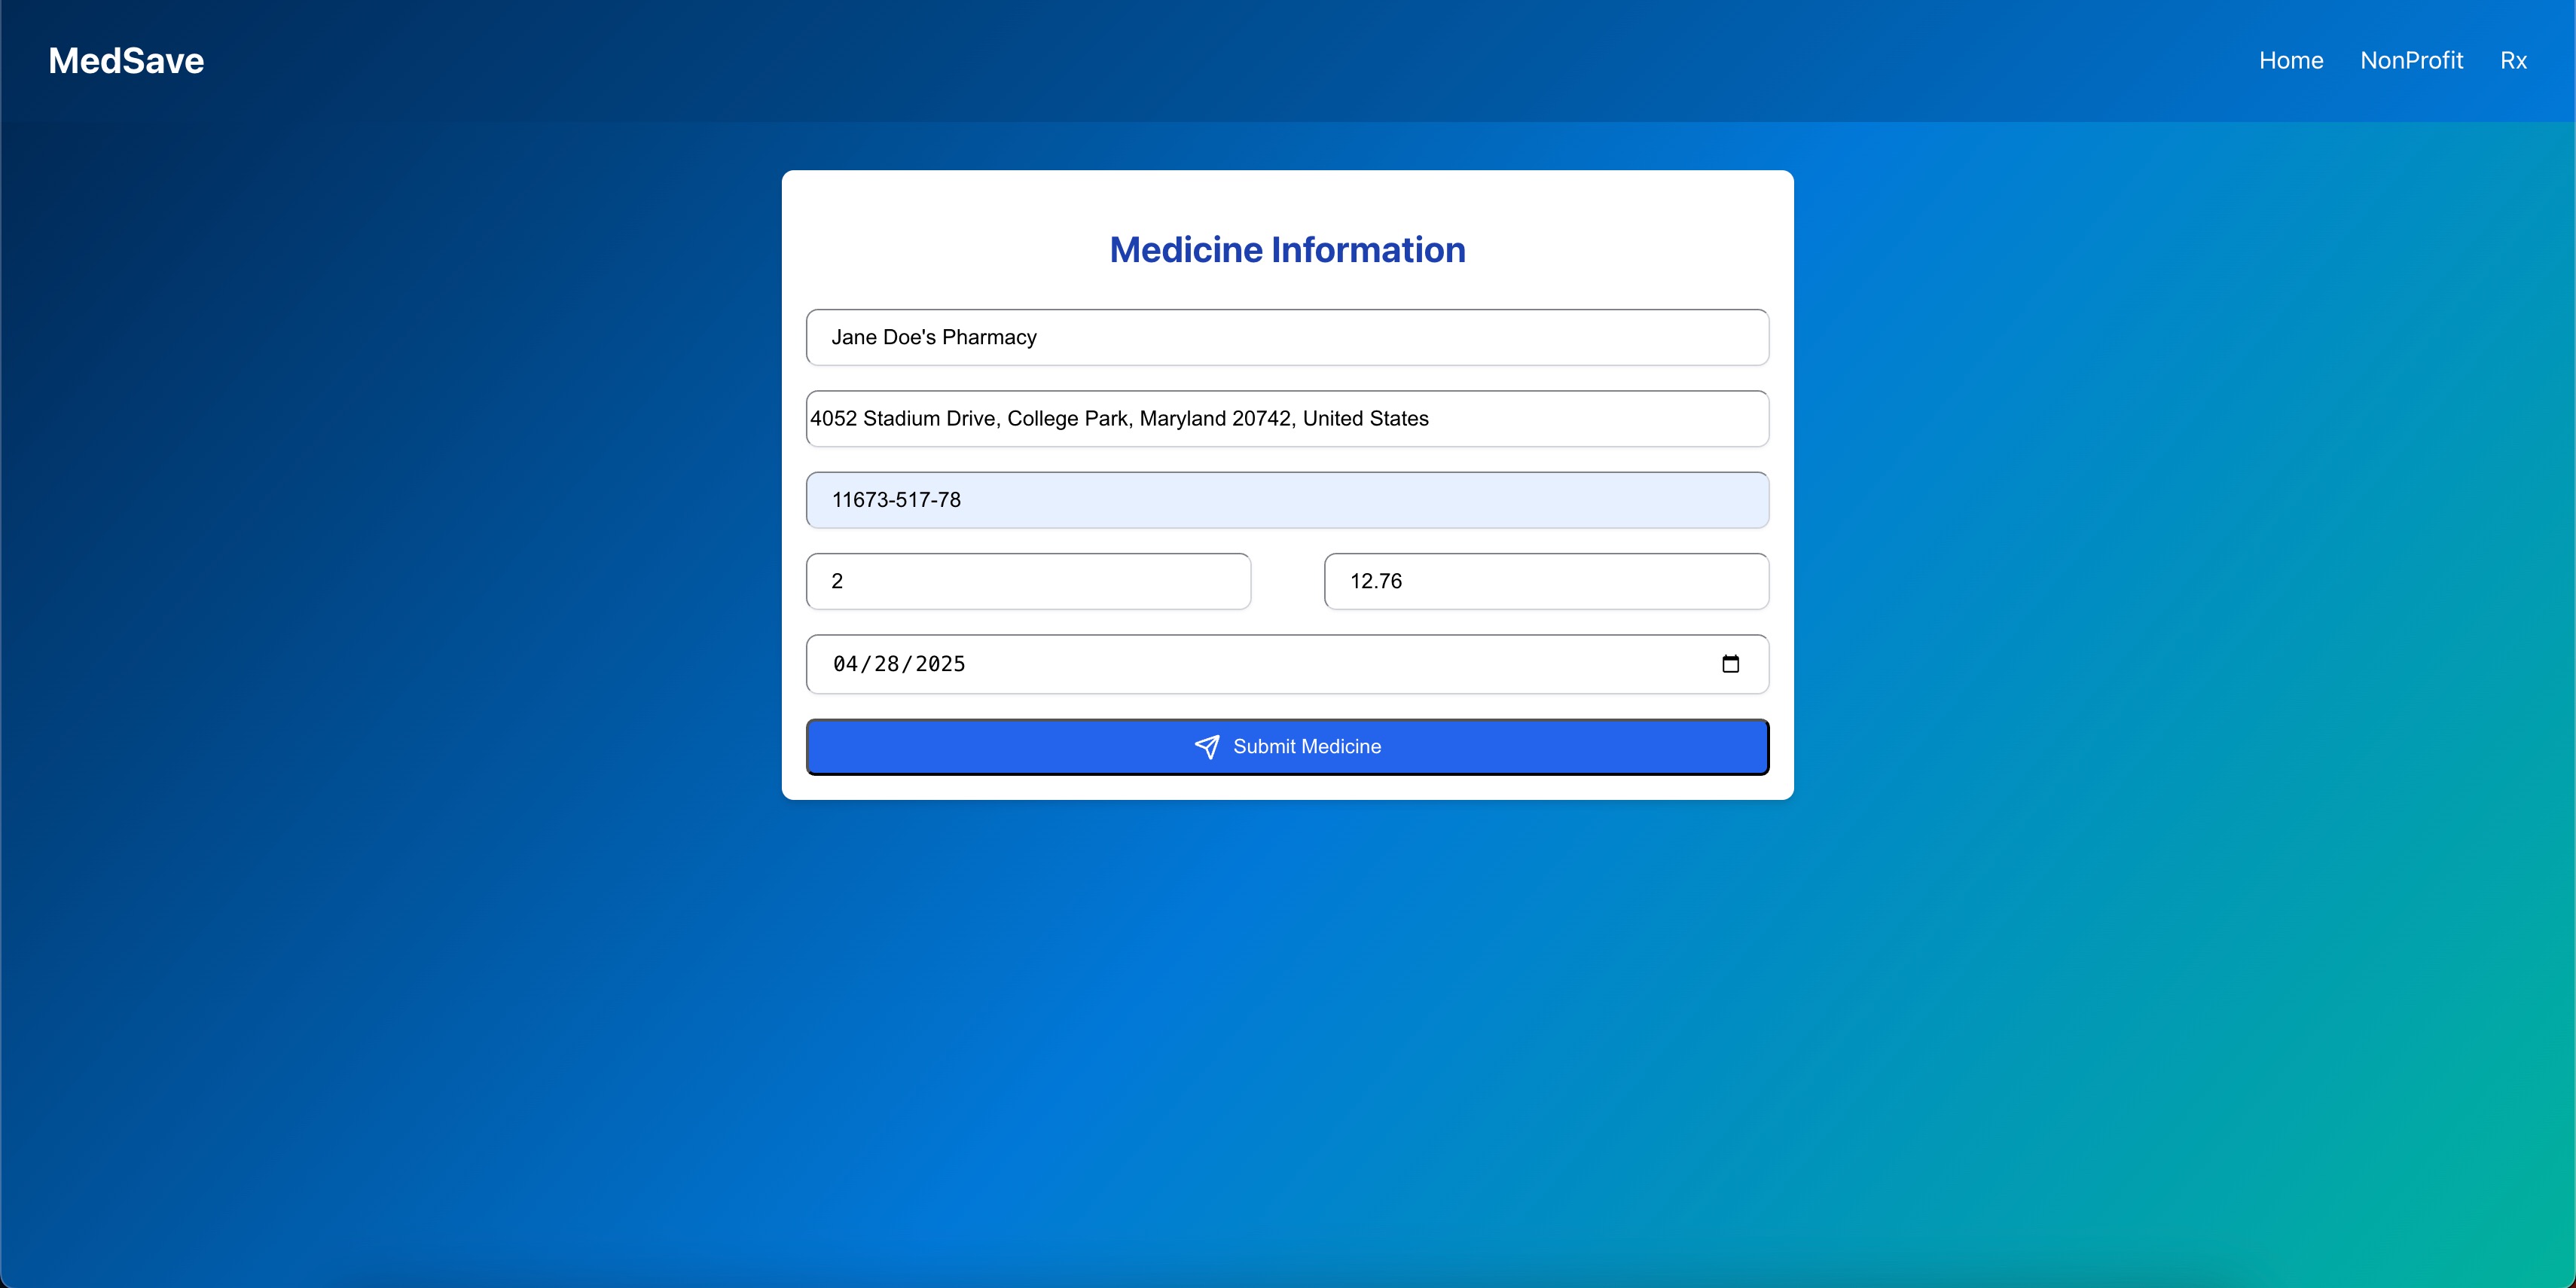The width and height of the screenshot is (2576, 1288).
Task: Click 'College Park' text in address field
Action: pyautogui.click(x=1068, y=419)
